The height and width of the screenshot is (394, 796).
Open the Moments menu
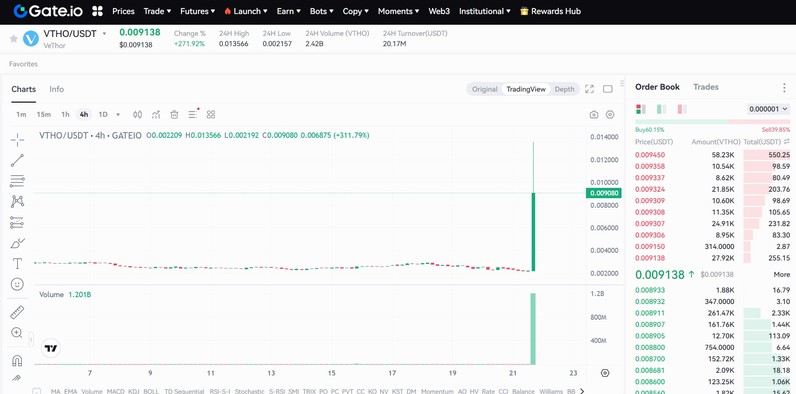399,11
